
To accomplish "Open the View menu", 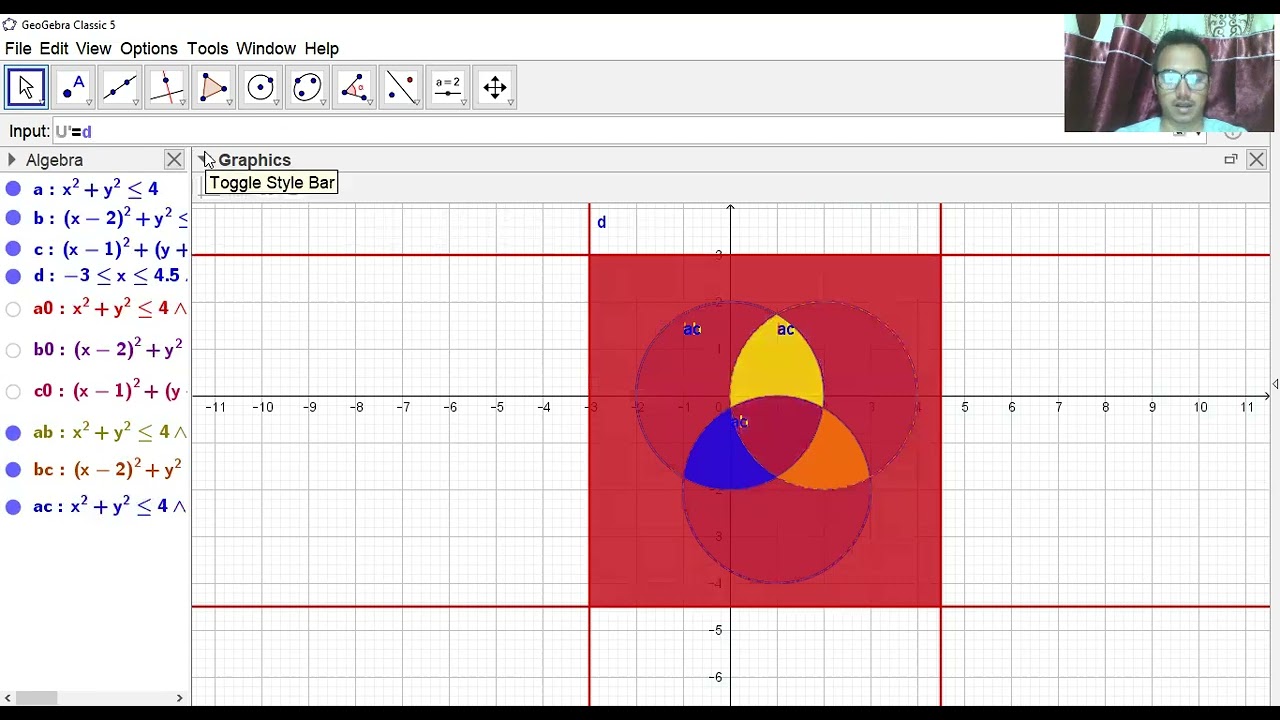I will pyautogui.click(x=93, y=48).
